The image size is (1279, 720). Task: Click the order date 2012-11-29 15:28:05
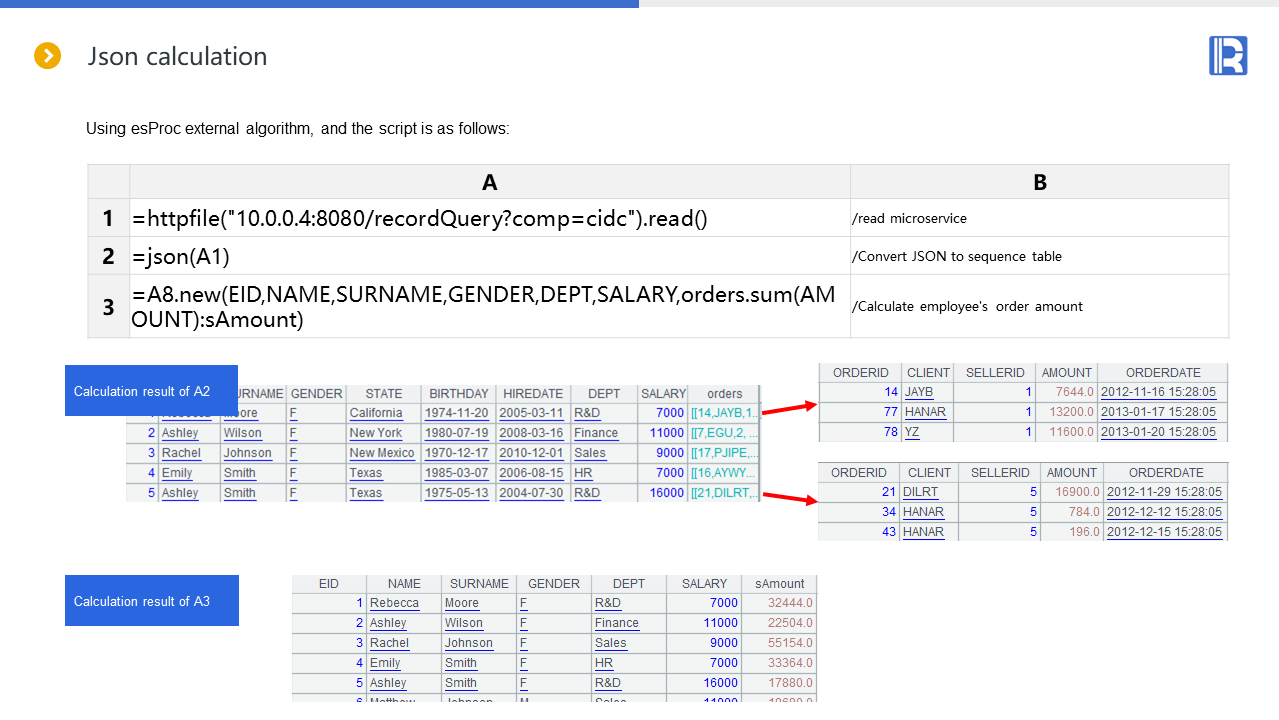pos(1164,492)
